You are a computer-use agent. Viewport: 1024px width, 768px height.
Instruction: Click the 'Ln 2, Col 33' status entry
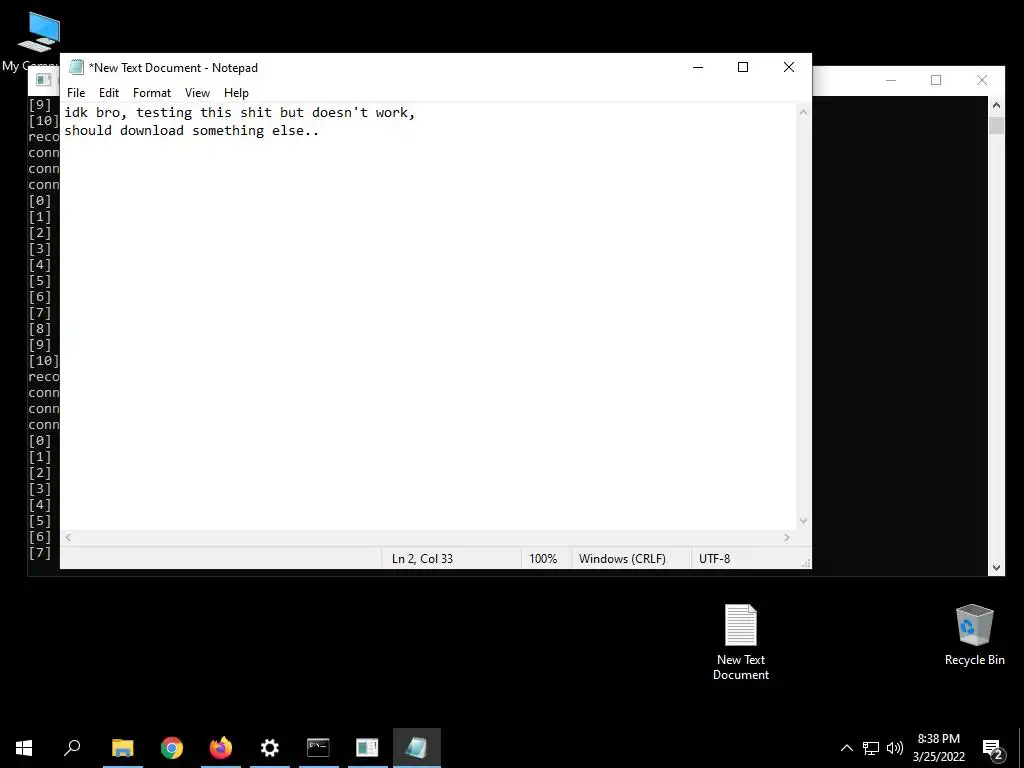[422, 558]
